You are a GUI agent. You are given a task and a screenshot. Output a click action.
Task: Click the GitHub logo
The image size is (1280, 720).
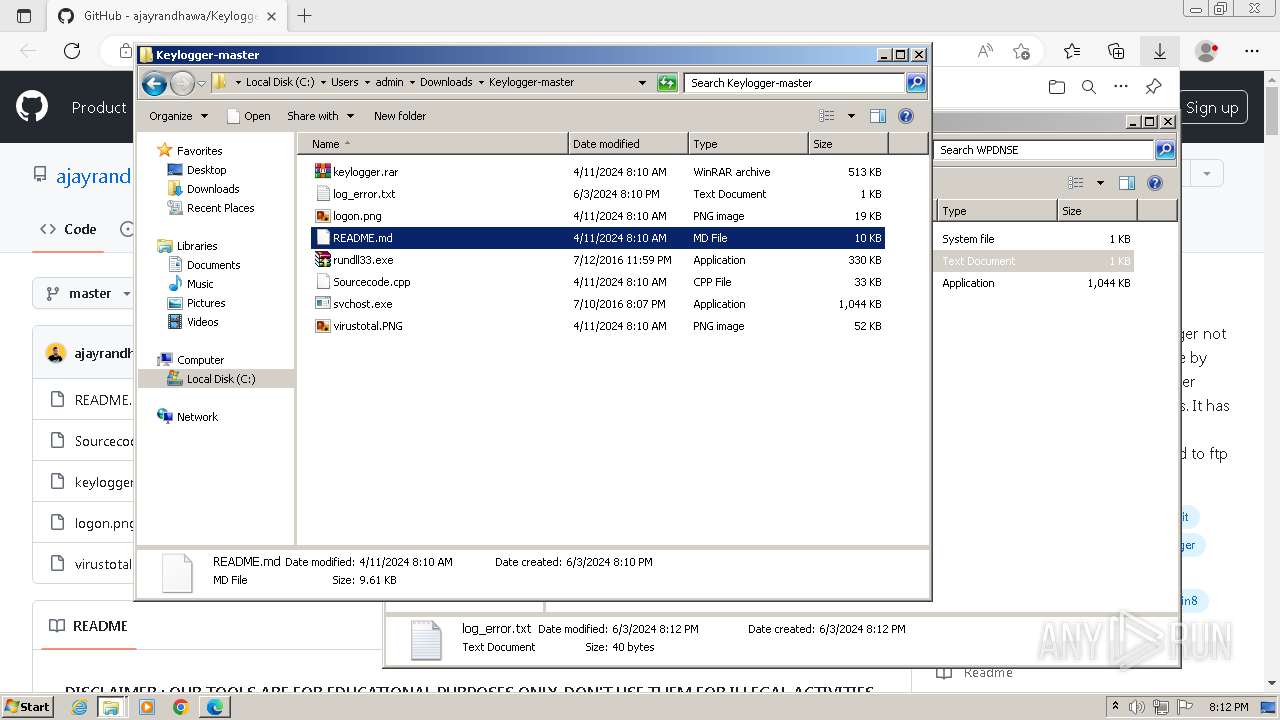[32, 107]
